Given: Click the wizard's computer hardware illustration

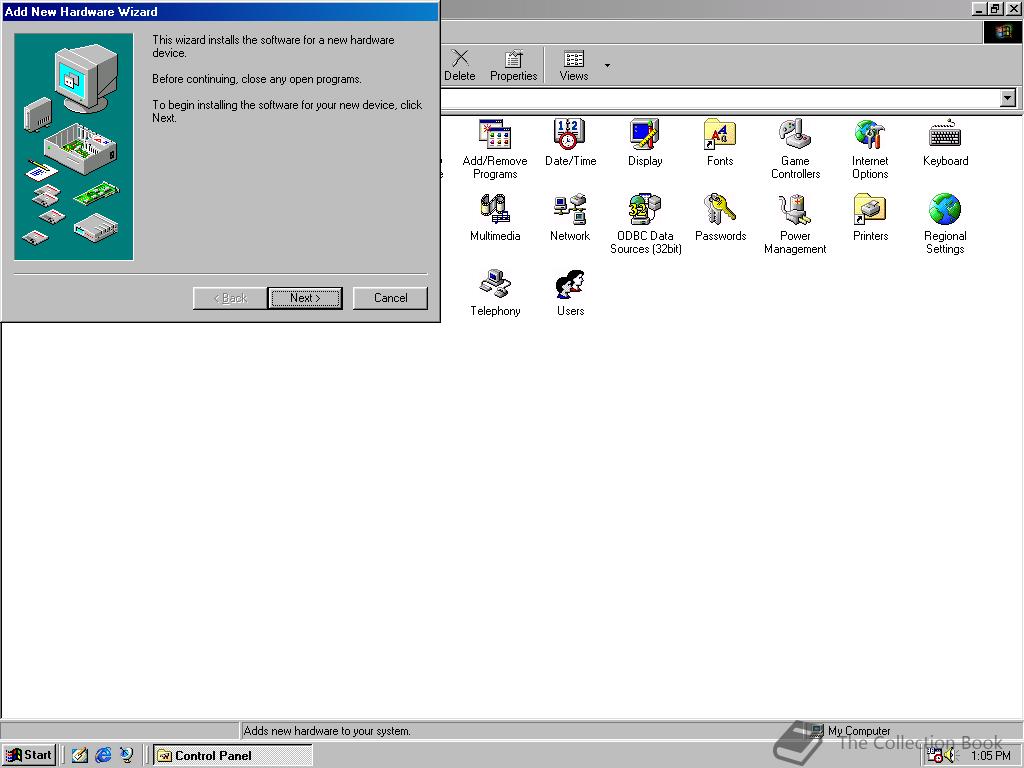Looking at the screenshot, I should 74,147.
